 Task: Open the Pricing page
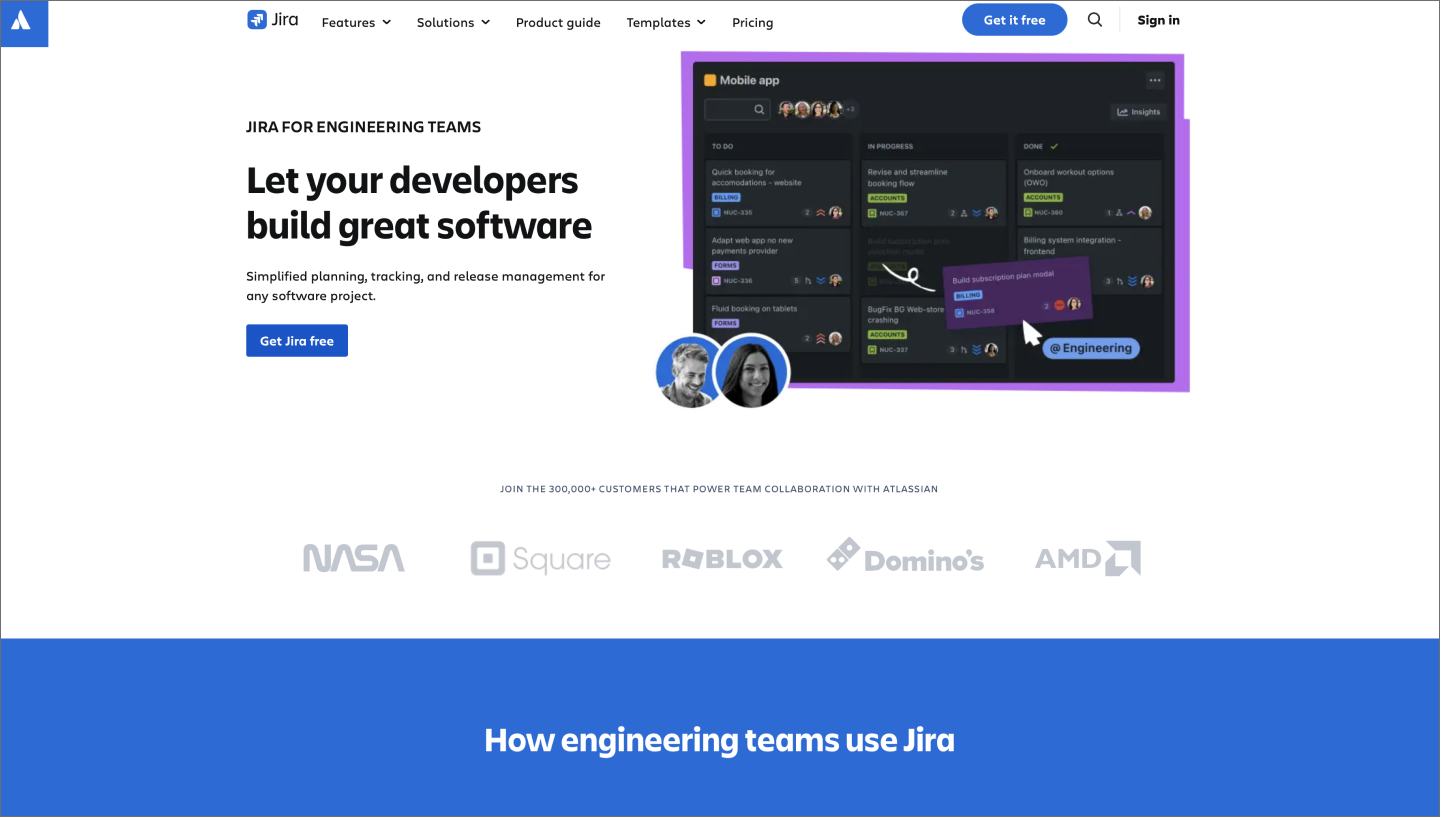[752, 22]
